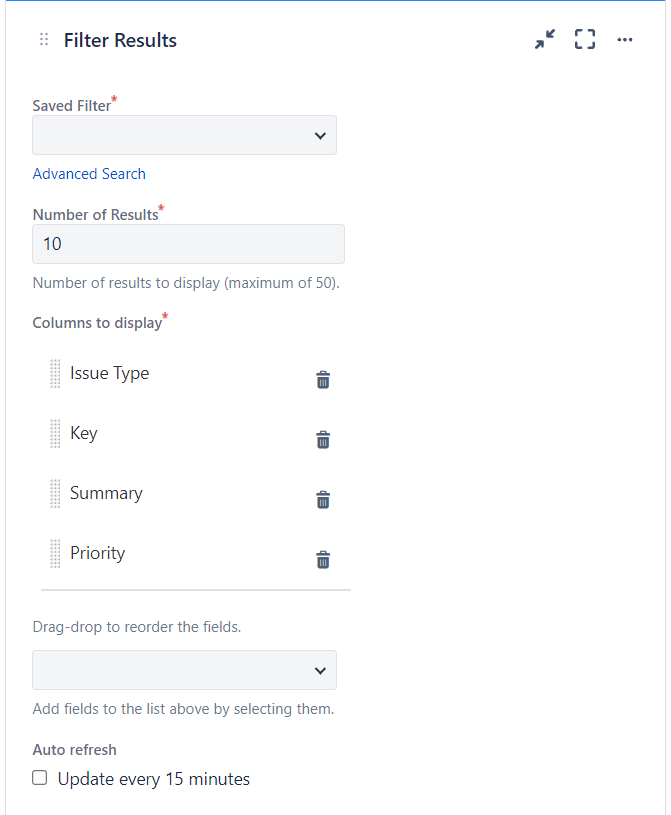Select the Issue Type column entry
The height and width of the screenshot is (815, 671).
(110, 374)
